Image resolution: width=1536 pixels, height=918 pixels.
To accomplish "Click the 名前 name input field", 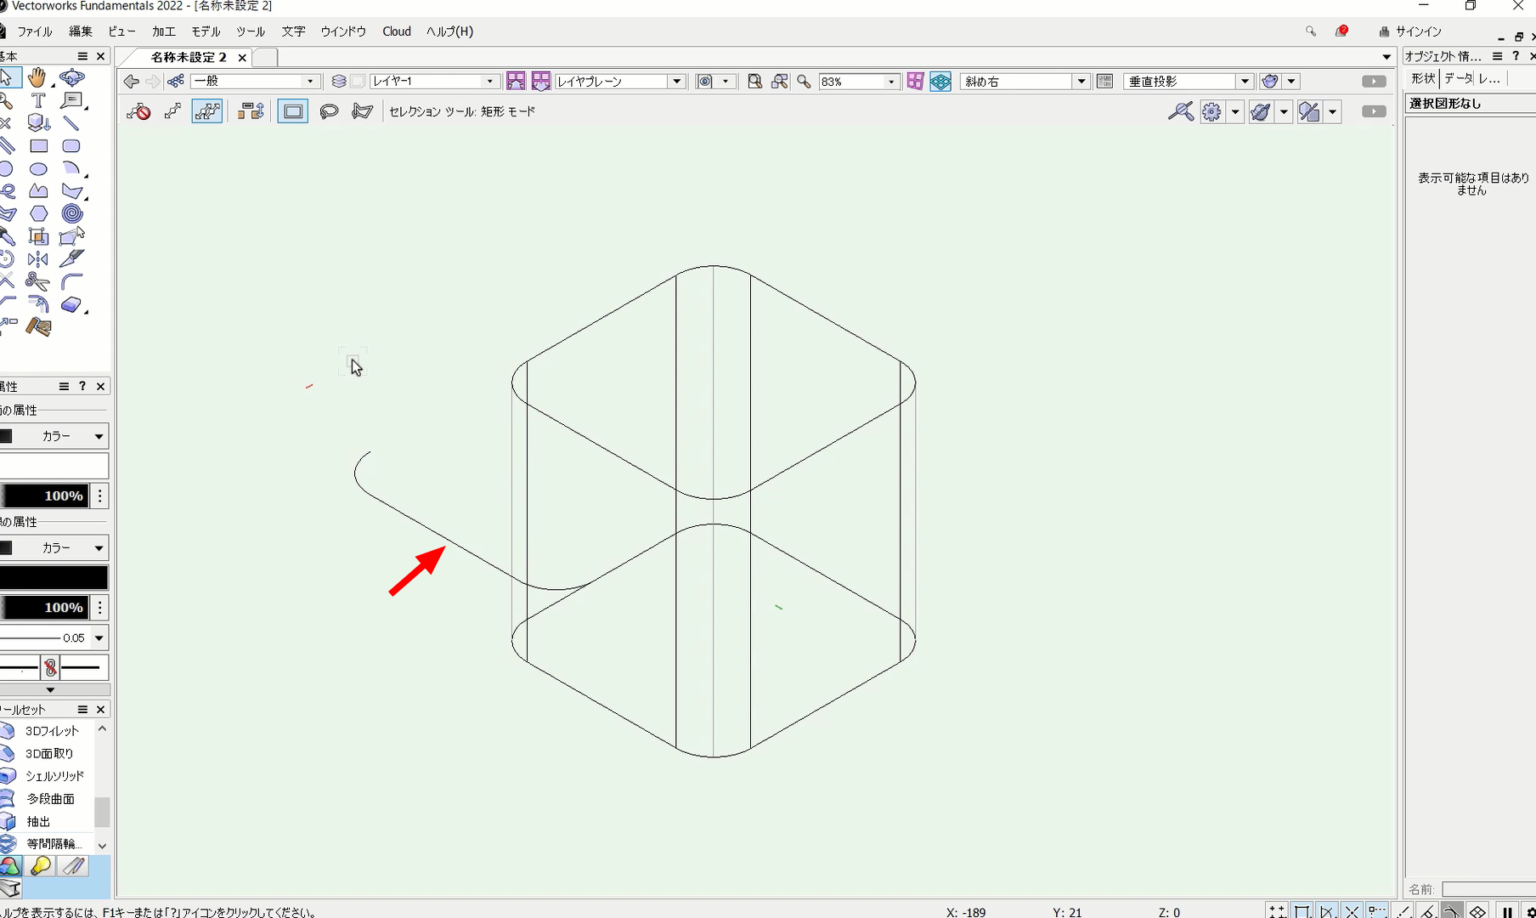I will point(1487,889).
